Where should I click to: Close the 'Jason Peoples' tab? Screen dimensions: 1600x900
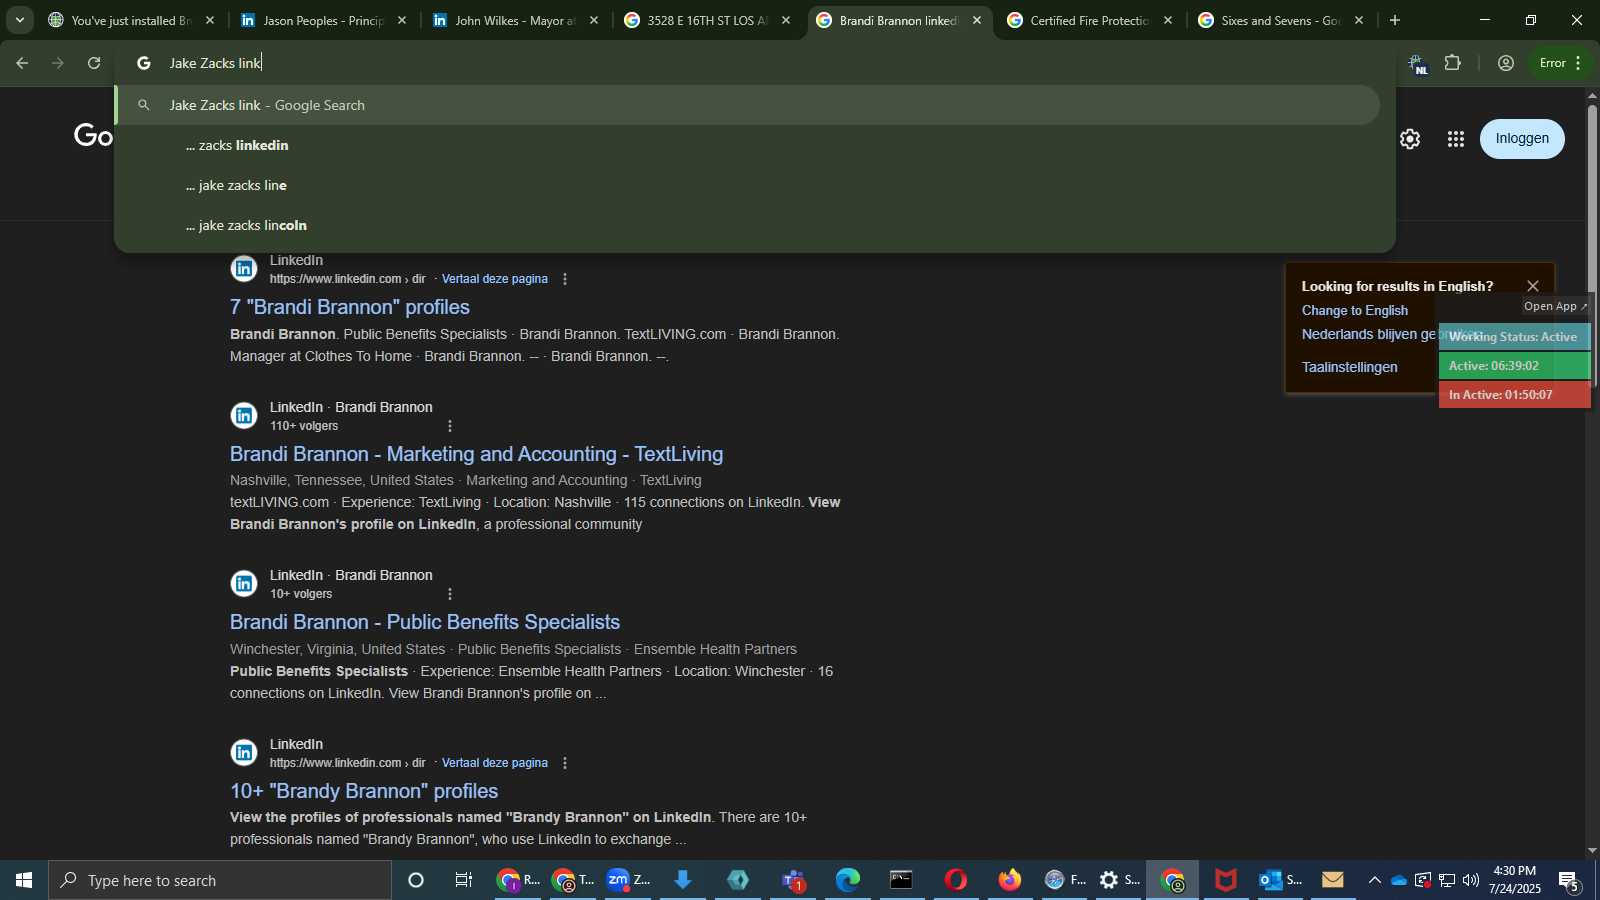tap(402, 20)
